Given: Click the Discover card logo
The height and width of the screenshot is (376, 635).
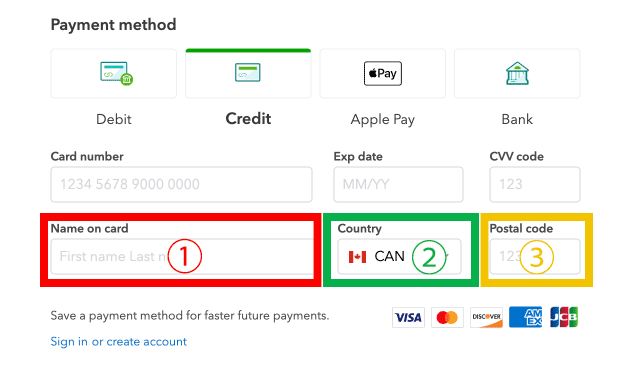Looking at the screenshot, I should [486, 317].
